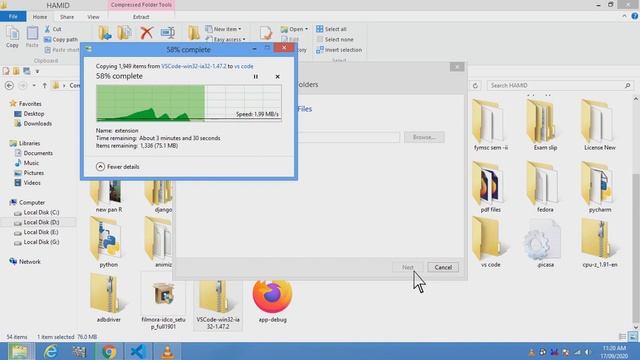Click the Paste icon in ribbon
This screenshot has width=640, height=360.
(x=32, y=37)
